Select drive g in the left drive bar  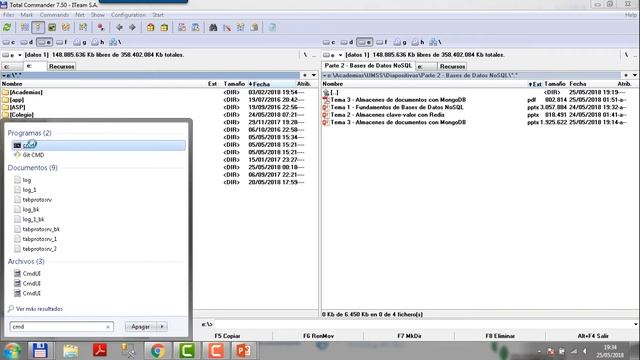pyautogui.click(x=80, y=42)
